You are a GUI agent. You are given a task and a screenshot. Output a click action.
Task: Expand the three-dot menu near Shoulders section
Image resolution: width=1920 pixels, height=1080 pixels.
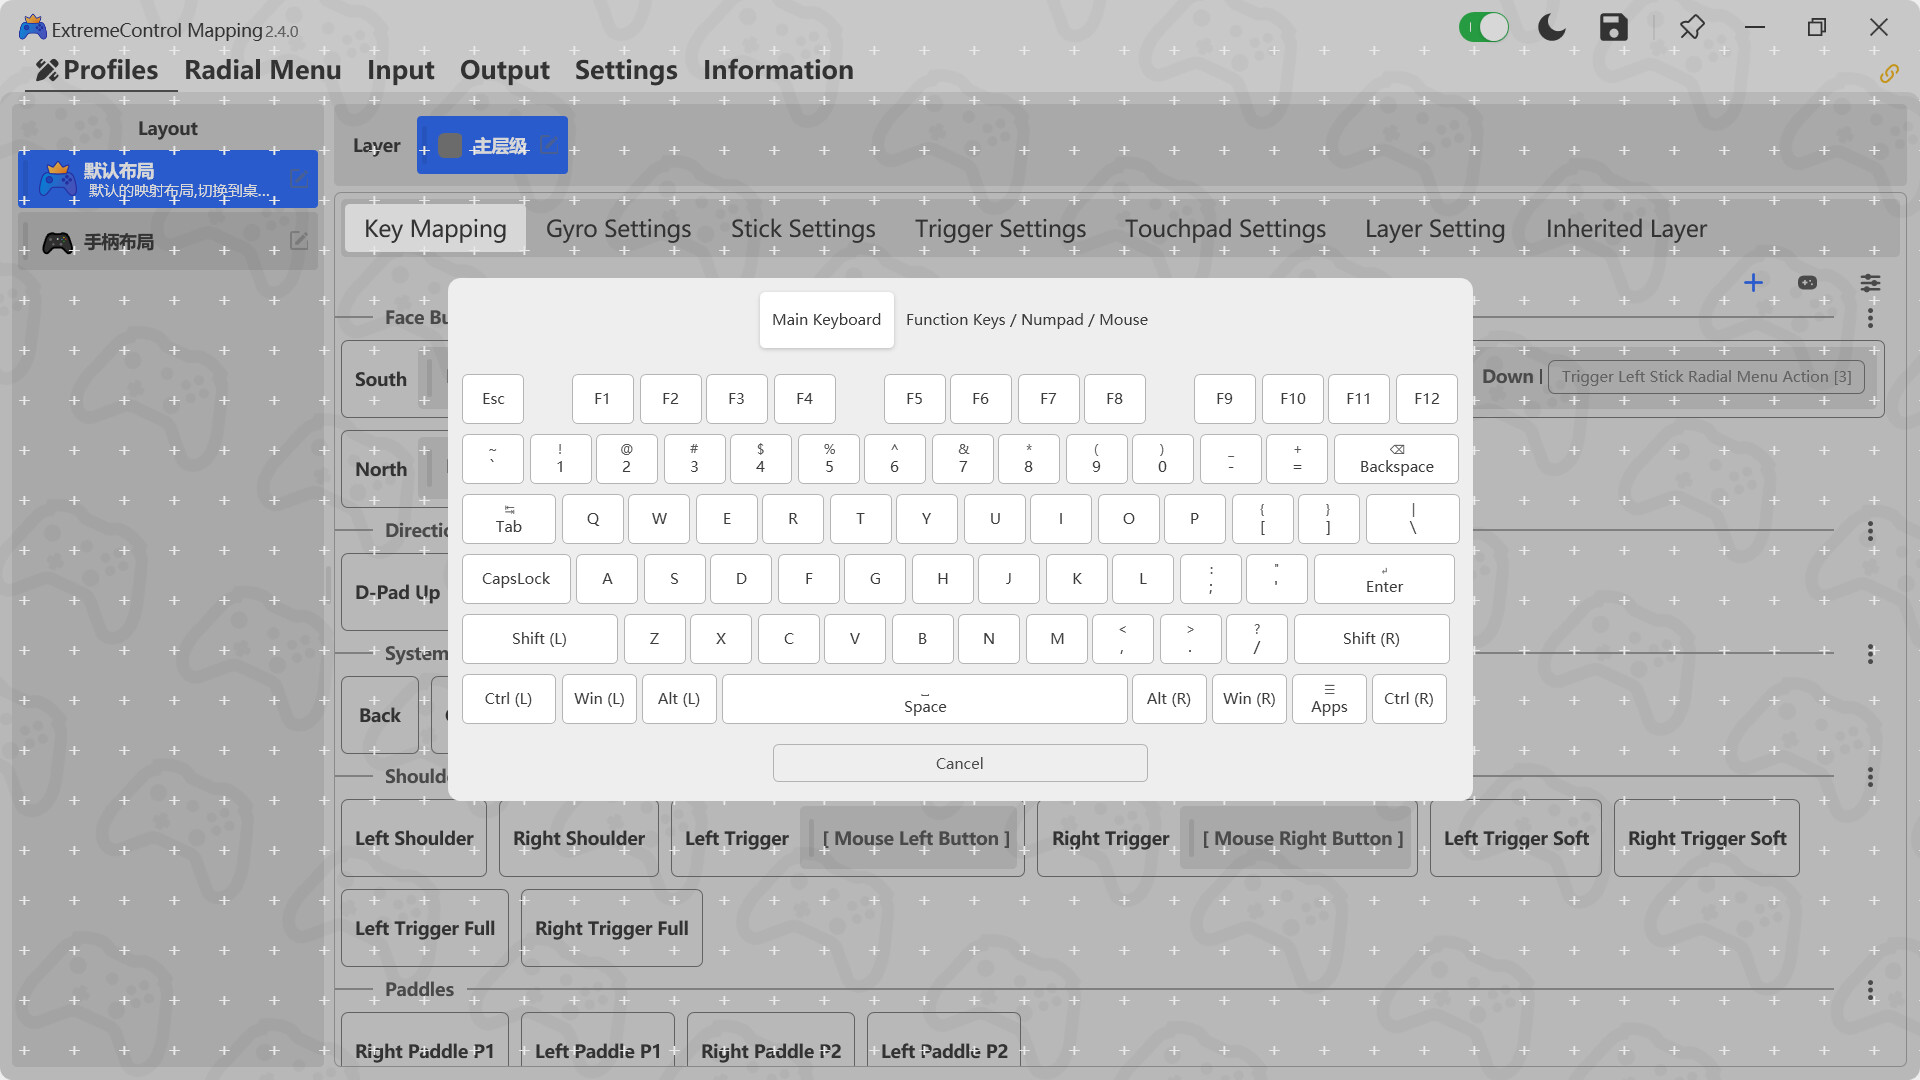(1870, 776)
